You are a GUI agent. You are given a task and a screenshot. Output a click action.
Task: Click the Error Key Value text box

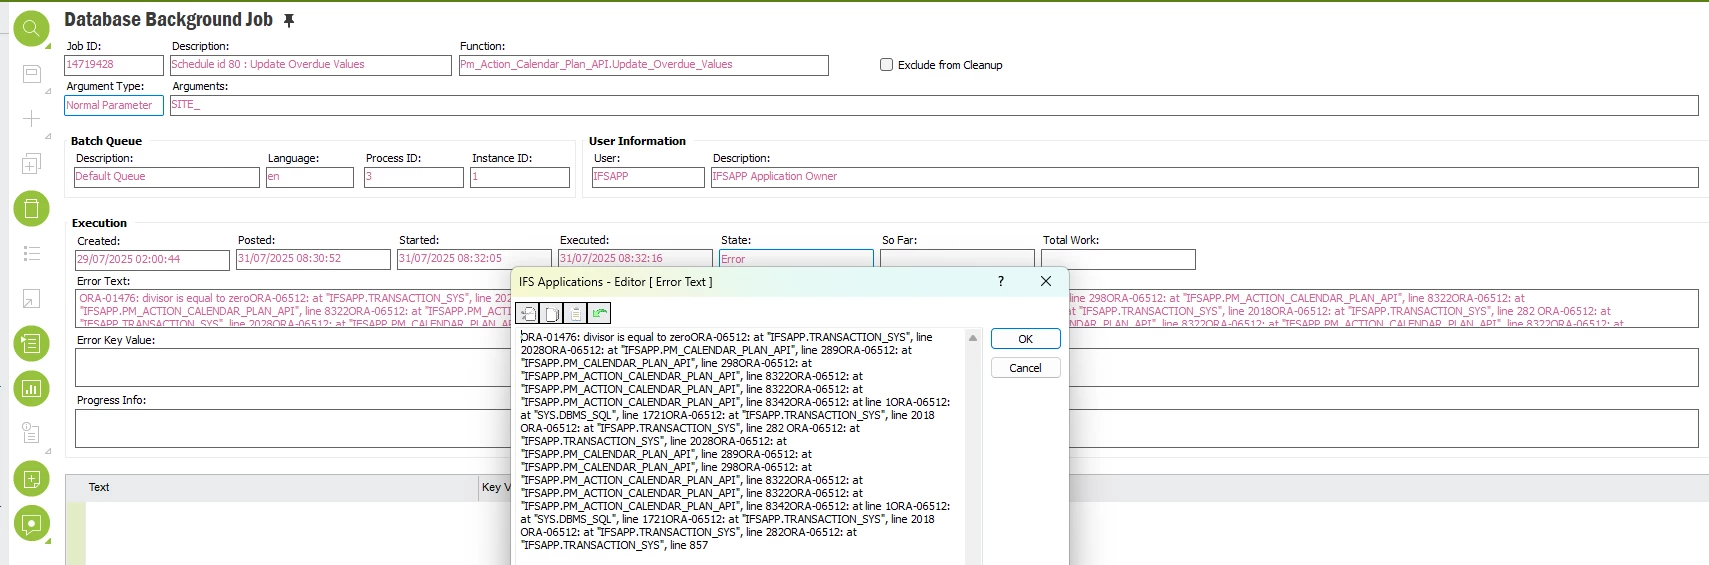pyautogui.click(x=292, y=367)
